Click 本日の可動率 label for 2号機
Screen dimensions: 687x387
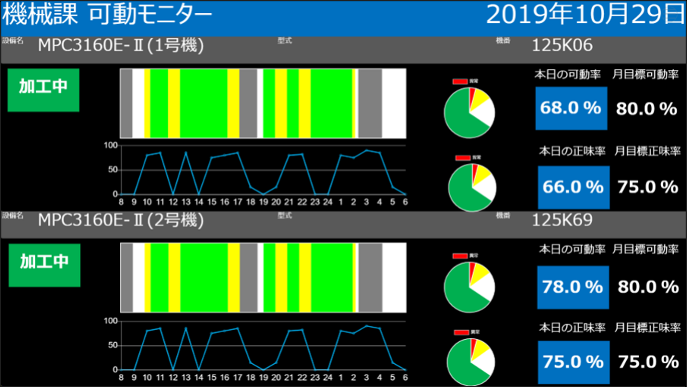pyautogui.click(x=572, y=250)
